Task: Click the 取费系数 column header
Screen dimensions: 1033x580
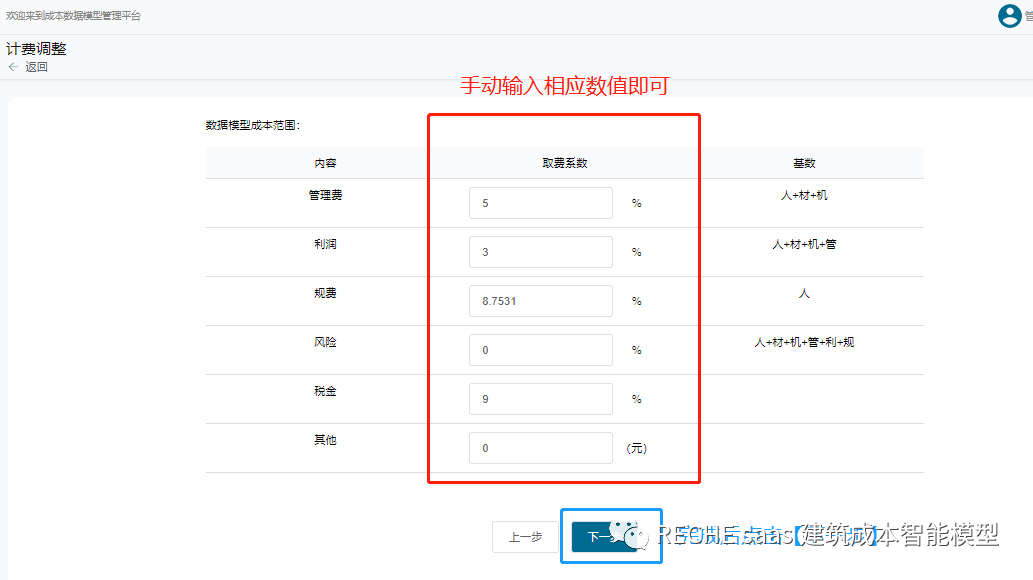Action: [x=564, y=163]
